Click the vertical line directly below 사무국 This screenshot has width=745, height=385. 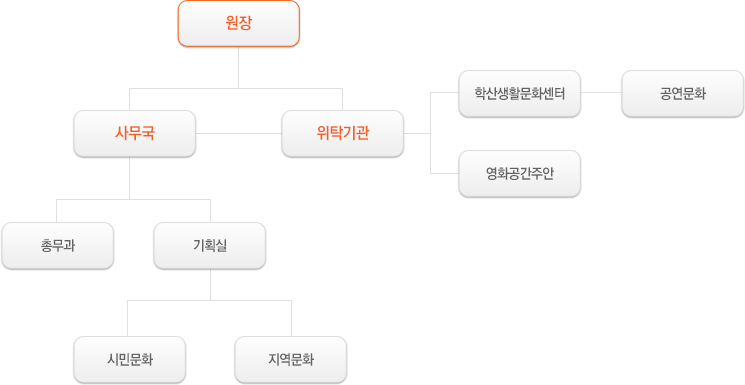[x=130, y=178]
